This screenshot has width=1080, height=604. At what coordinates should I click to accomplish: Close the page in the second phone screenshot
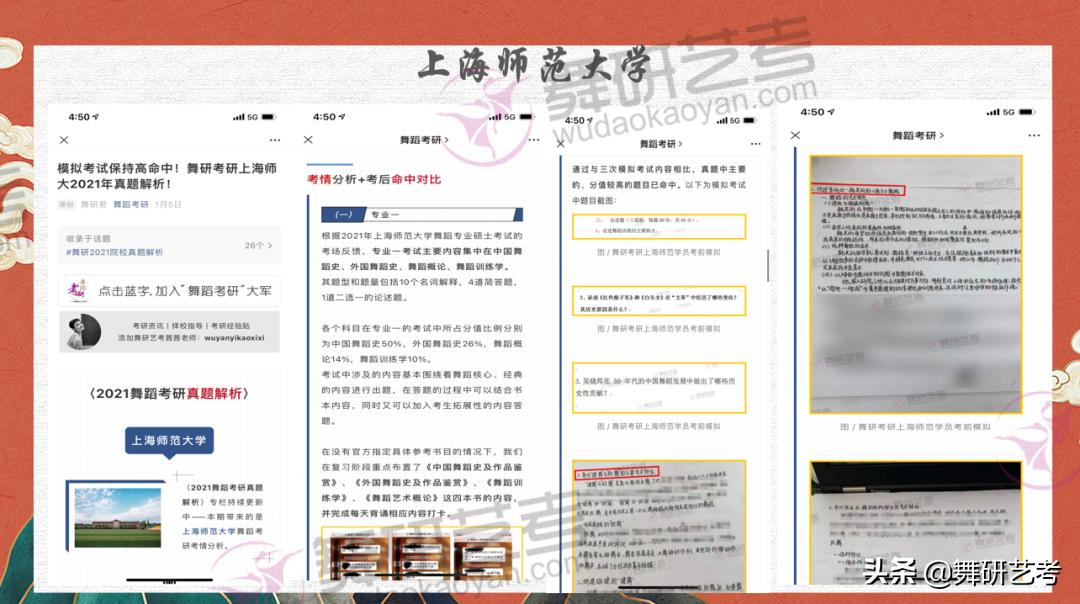(308, 140)
